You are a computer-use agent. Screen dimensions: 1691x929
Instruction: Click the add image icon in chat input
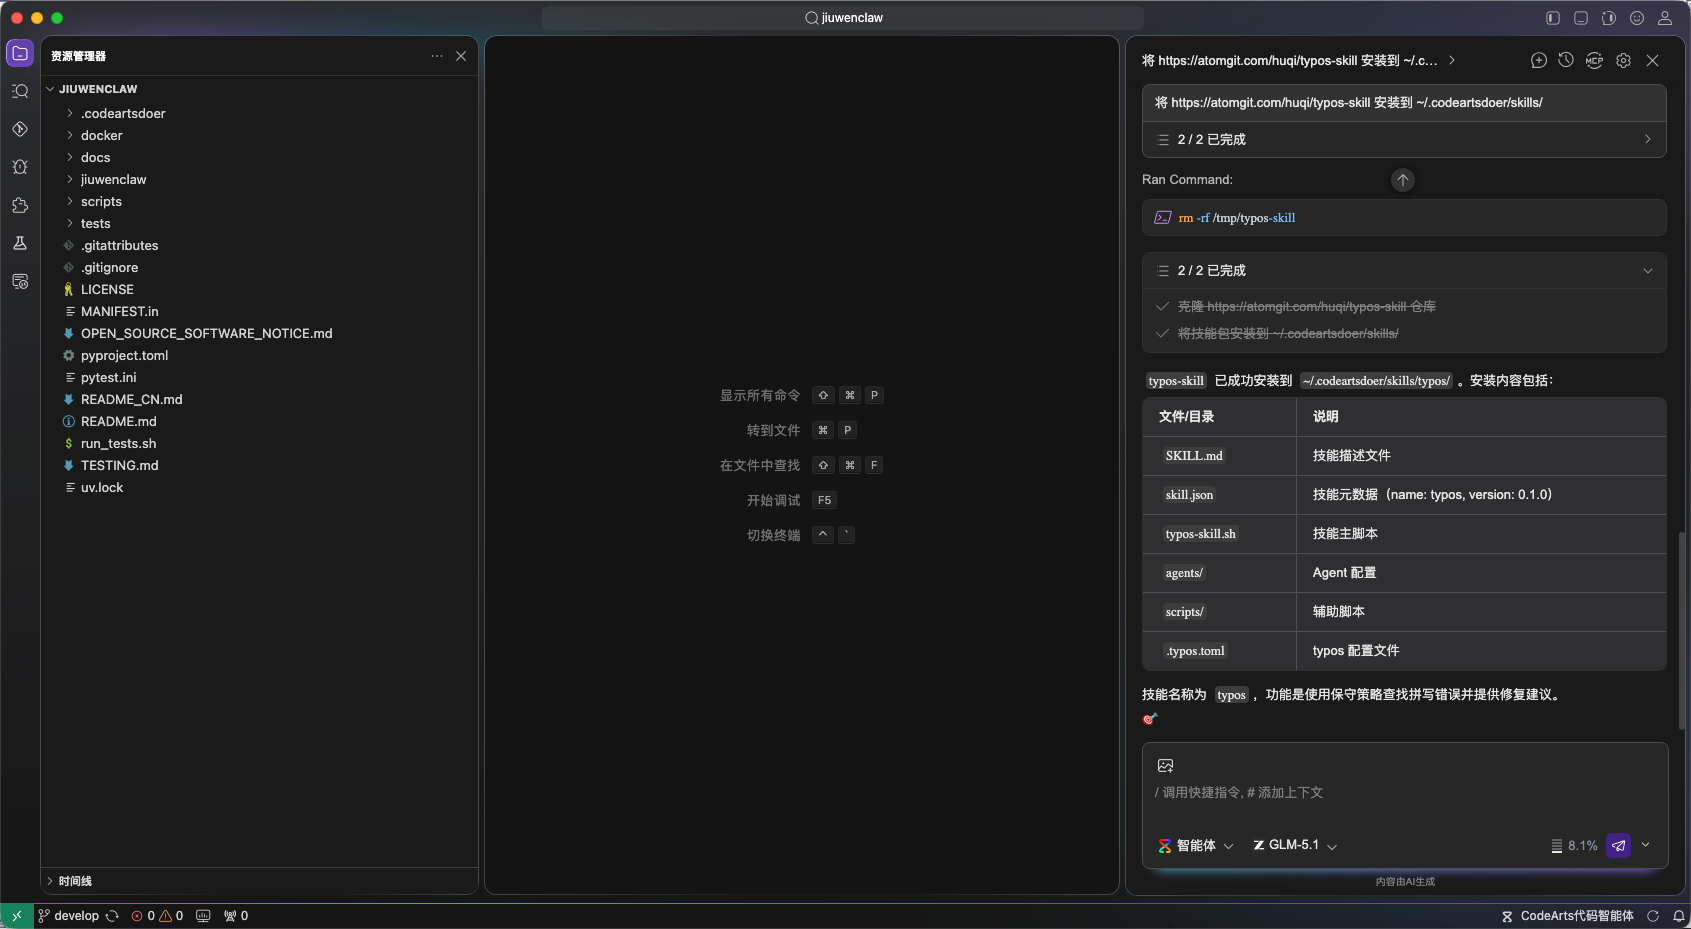click(1165, 766)
